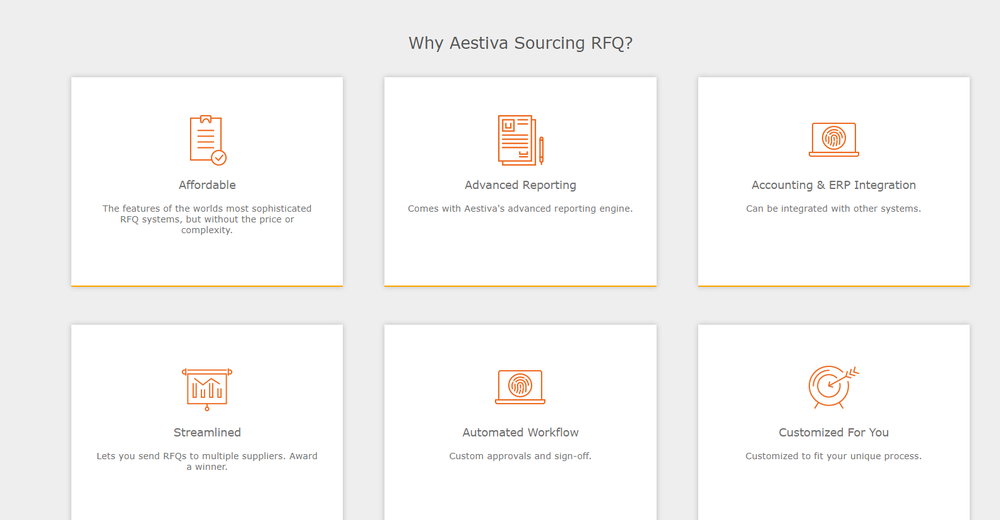Viewport: 1000px width, 520px height.
Task: Click the fingerprint laptop icon above Accounting & ERP Integration
Action: click(x=834, y=140)
